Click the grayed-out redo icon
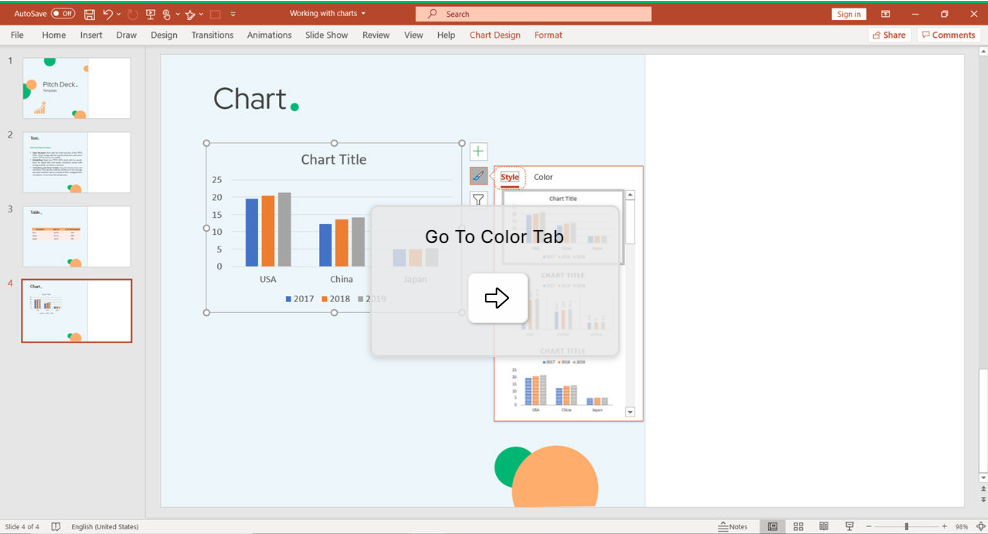Image resolution: width=988 pixels, height=534 pixels. click(132, 14)
